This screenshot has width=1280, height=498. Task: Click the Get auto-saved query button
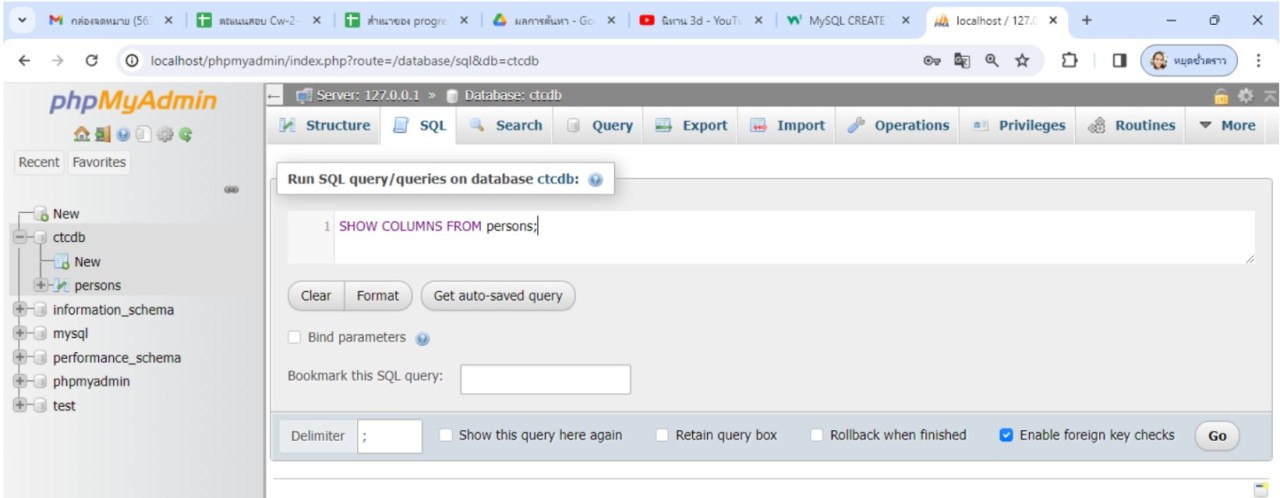[x=498, y=296]
